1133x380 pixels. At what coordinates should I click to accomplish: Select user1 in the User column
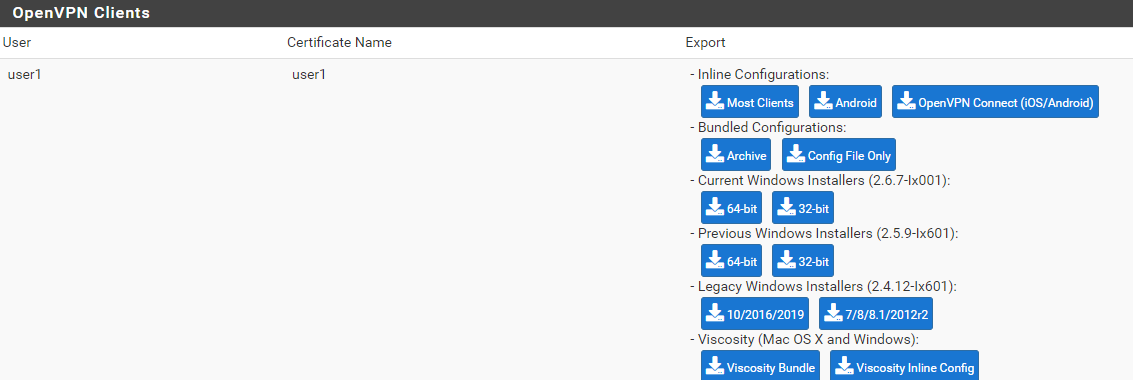click(25, 74)
